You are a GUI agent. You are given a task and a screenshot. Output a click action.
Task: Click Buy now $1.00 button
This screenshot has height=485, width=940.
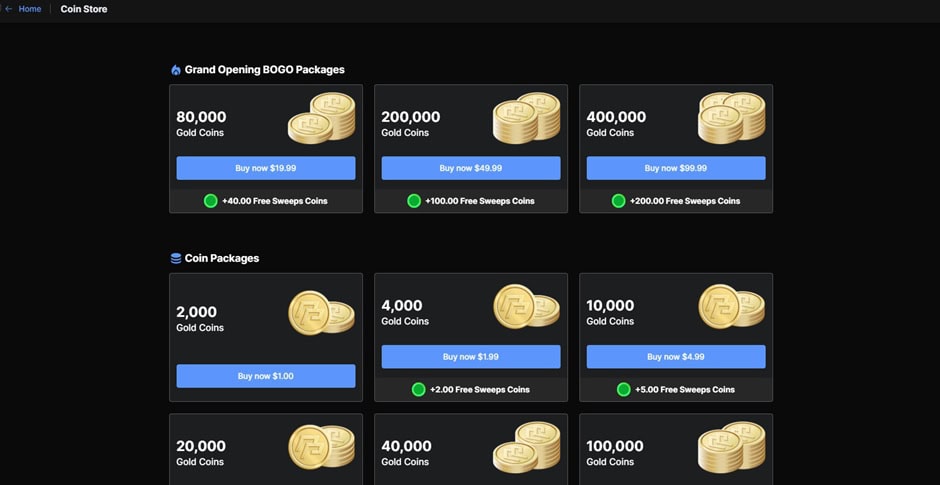(266, 376)
